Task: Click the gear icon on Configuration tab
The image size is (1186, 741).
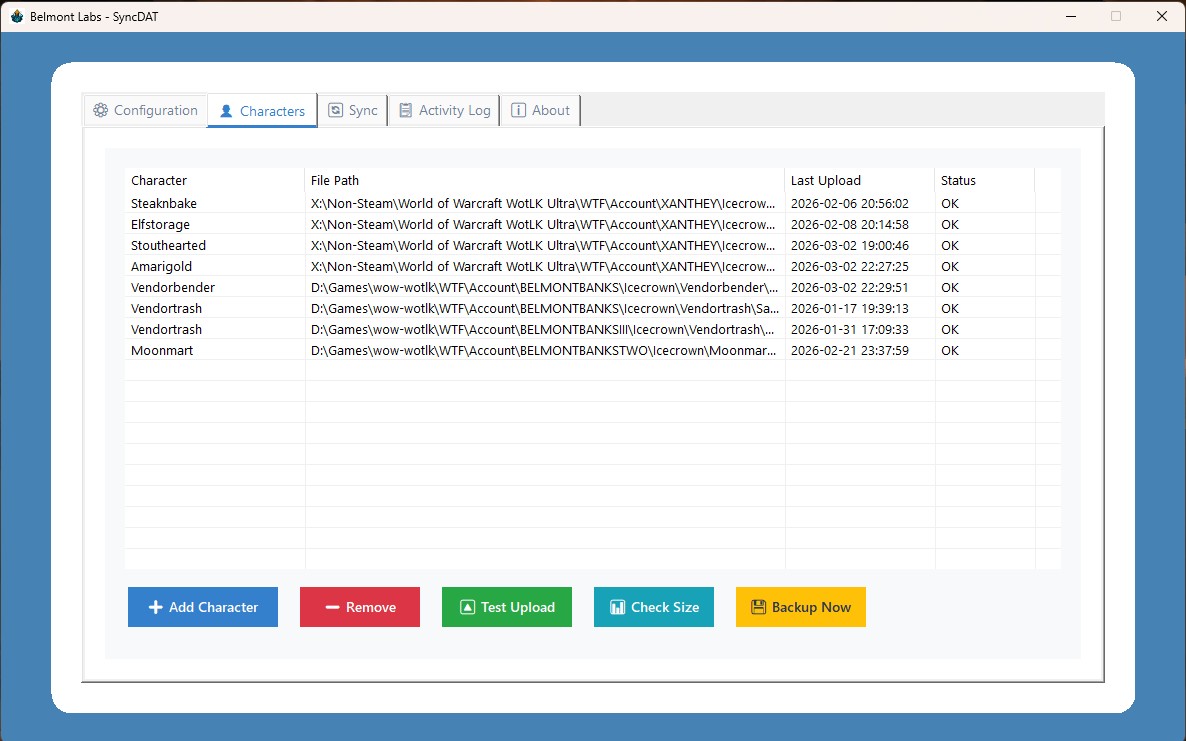Action: point(100,111)
